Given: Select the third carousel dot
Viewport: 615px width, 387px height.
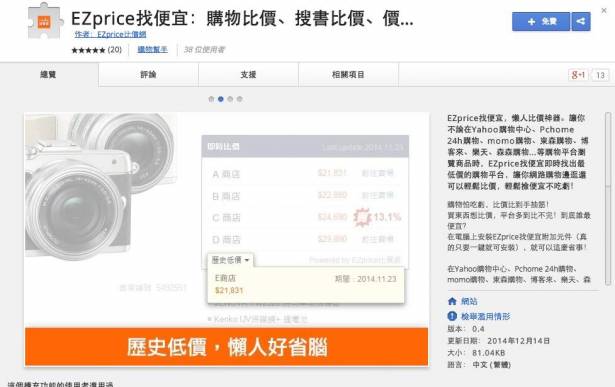Looking at the screenshot, I should [230, 99].
